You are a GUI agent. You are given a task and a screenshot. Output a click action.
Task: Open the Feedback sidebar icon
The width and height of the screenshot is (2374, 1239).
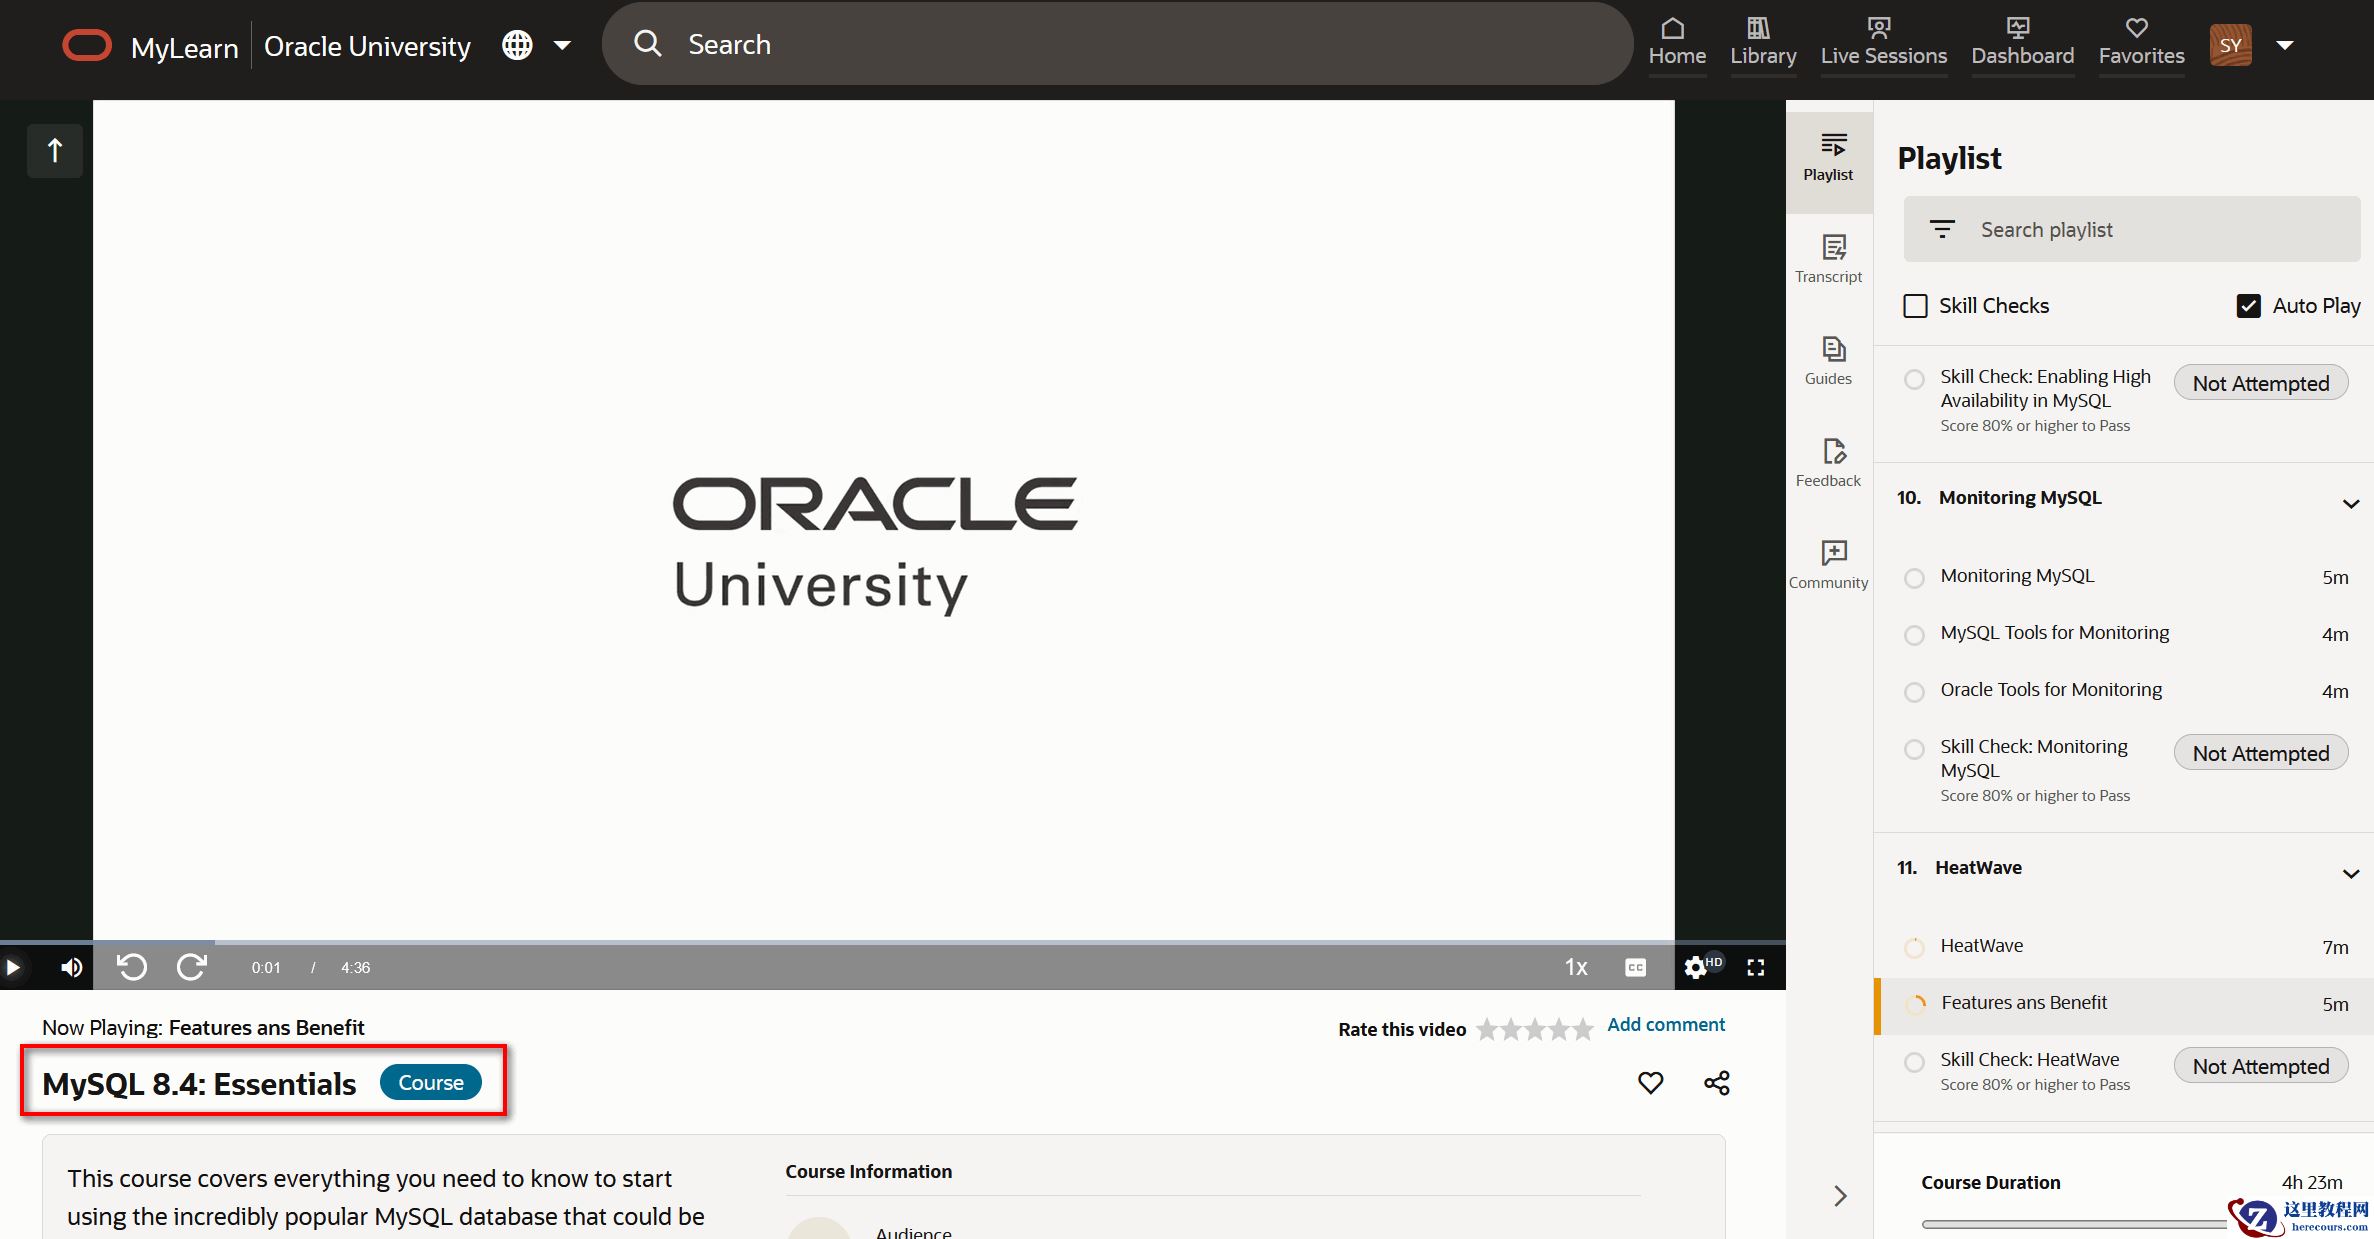[x=1832, y=462]
